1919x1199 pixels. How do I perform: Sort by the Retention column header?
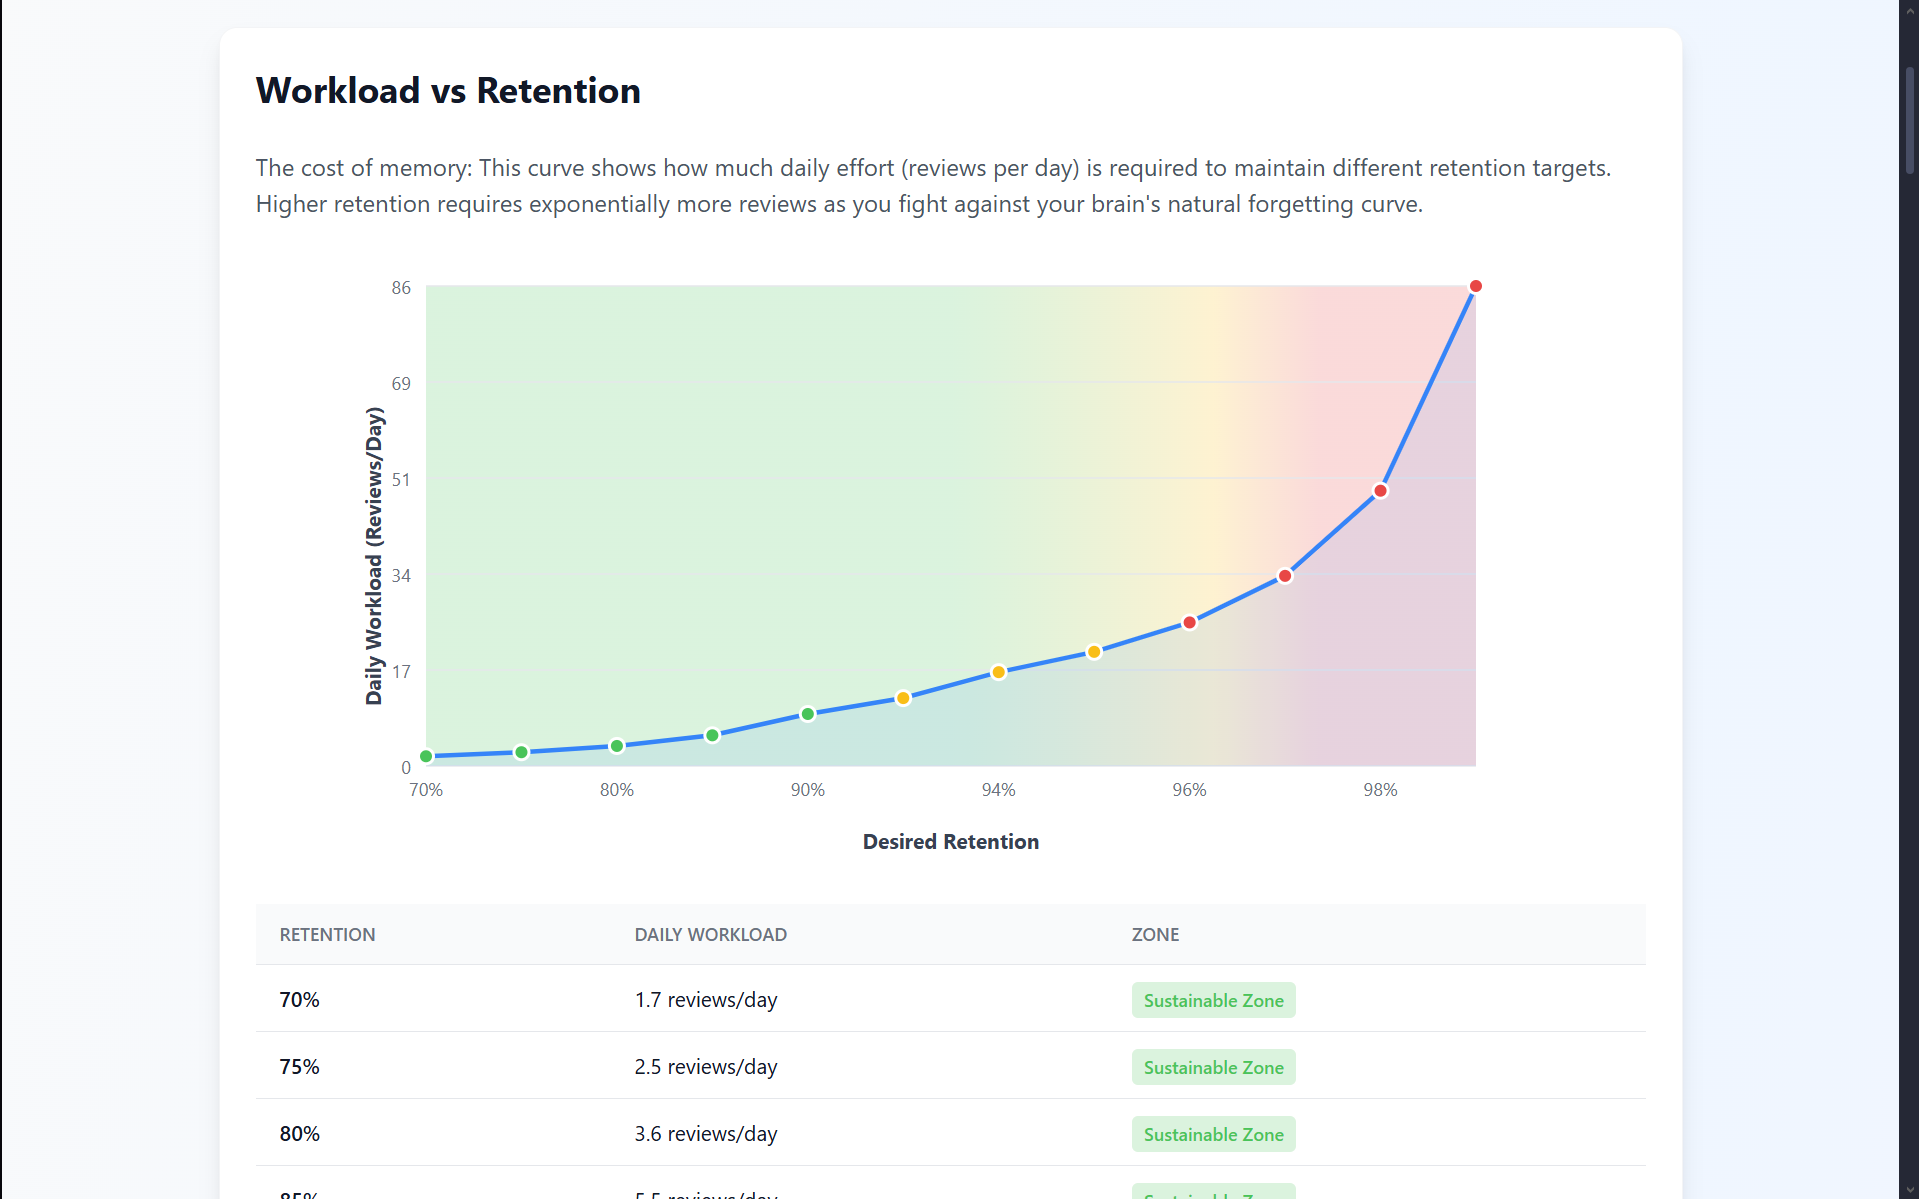pyautogui.click(x=328, y=935)
